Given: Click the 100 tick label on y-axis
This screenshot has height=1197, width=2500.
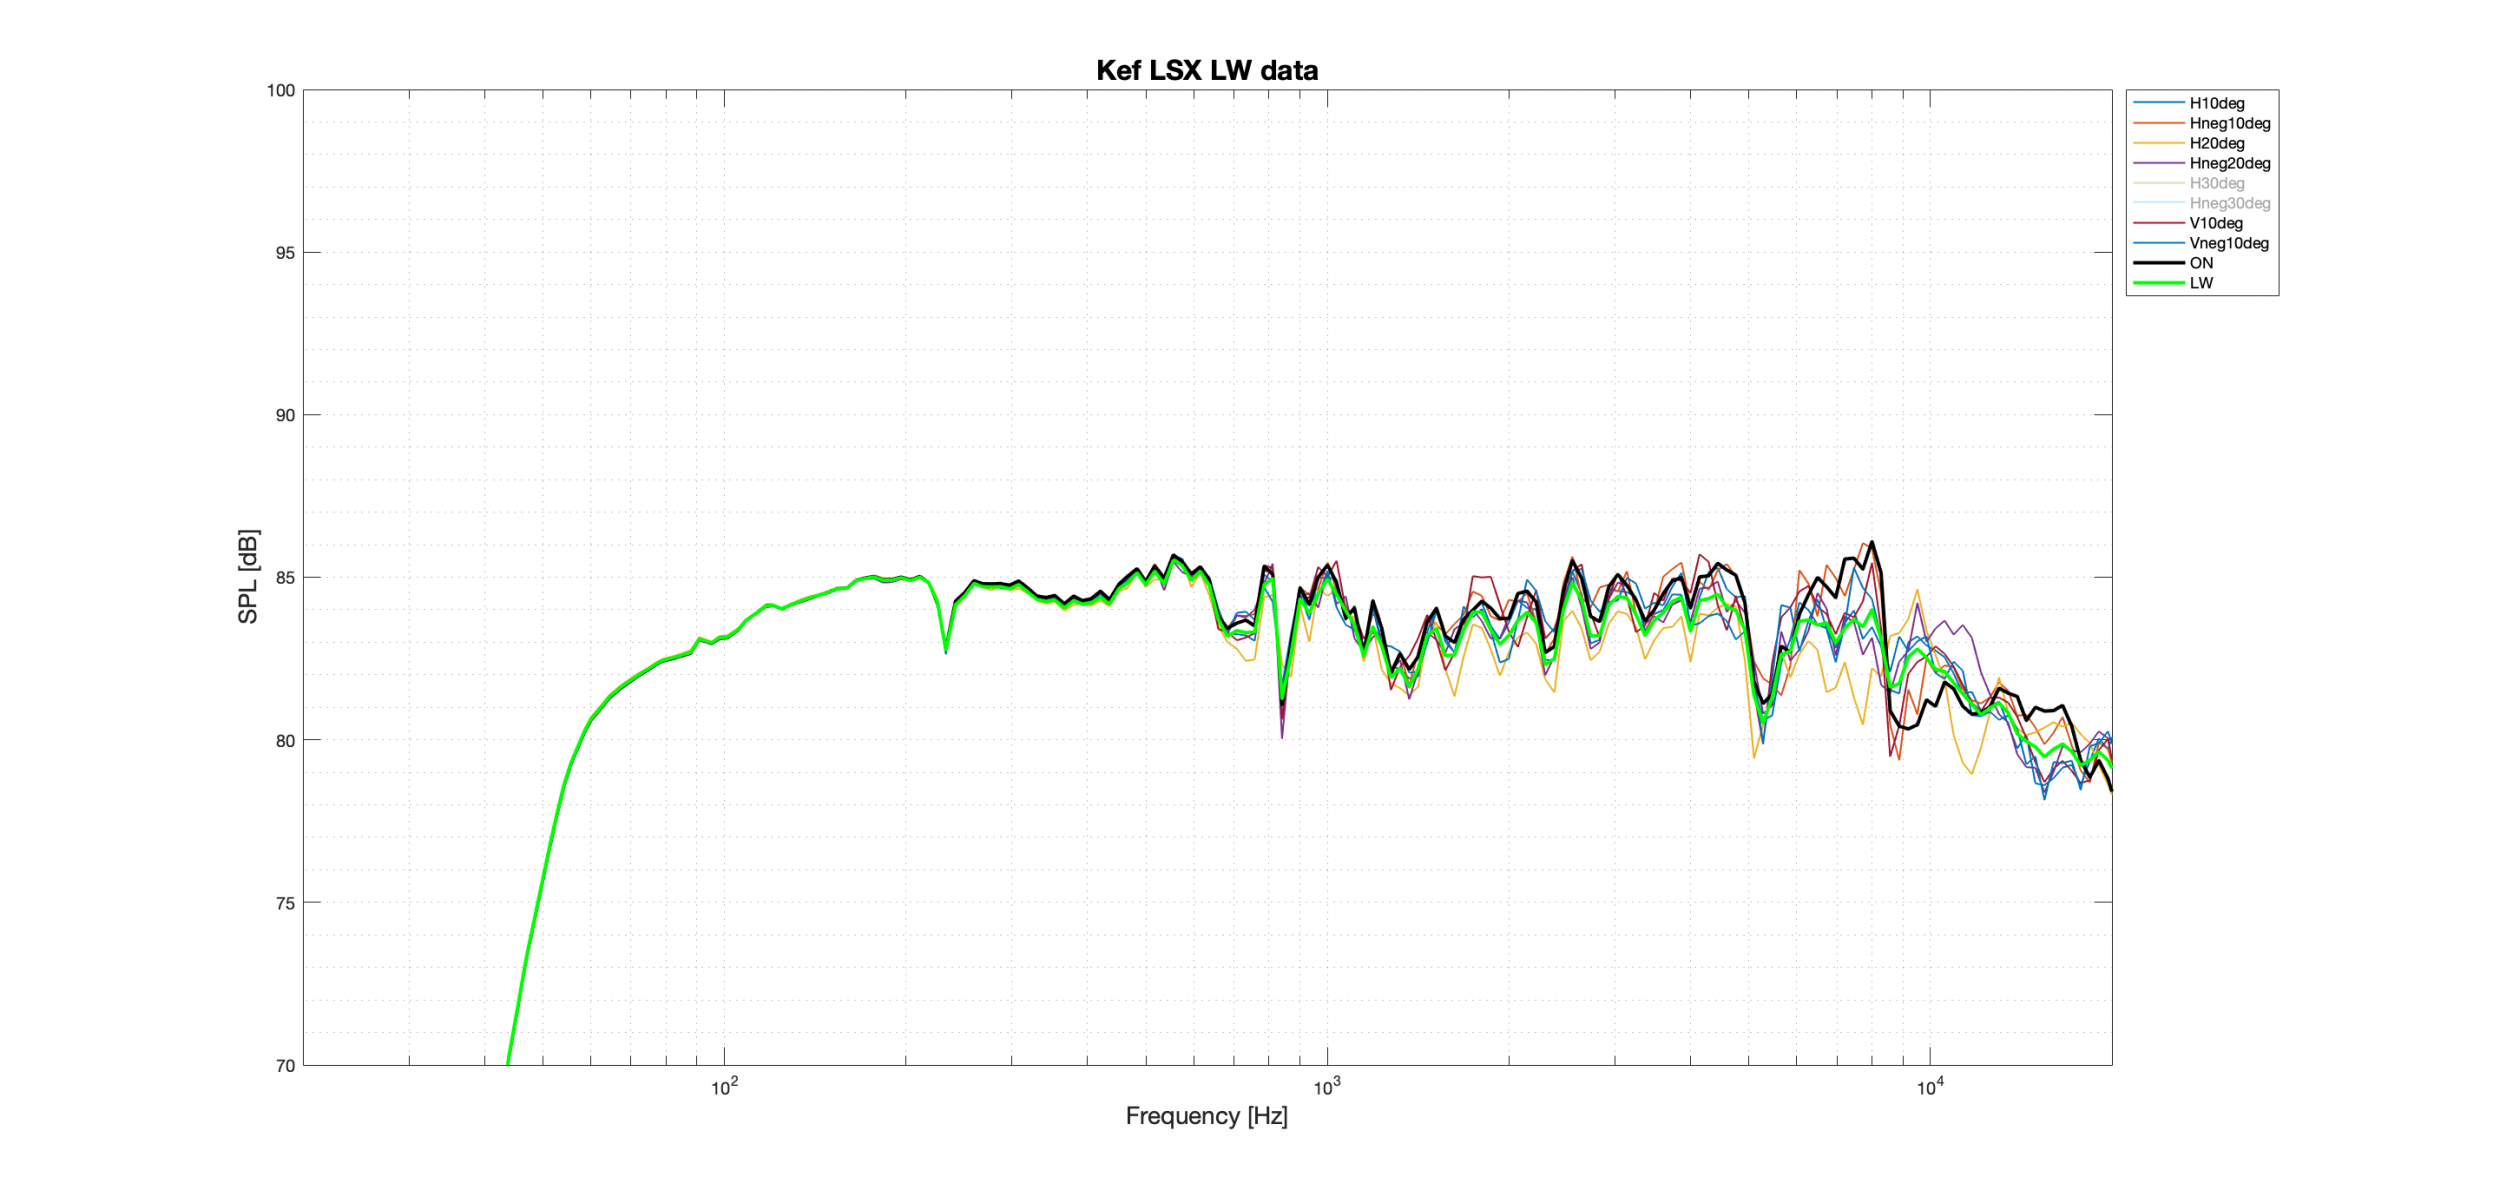Looking at the screenshot, I should 281,90.
